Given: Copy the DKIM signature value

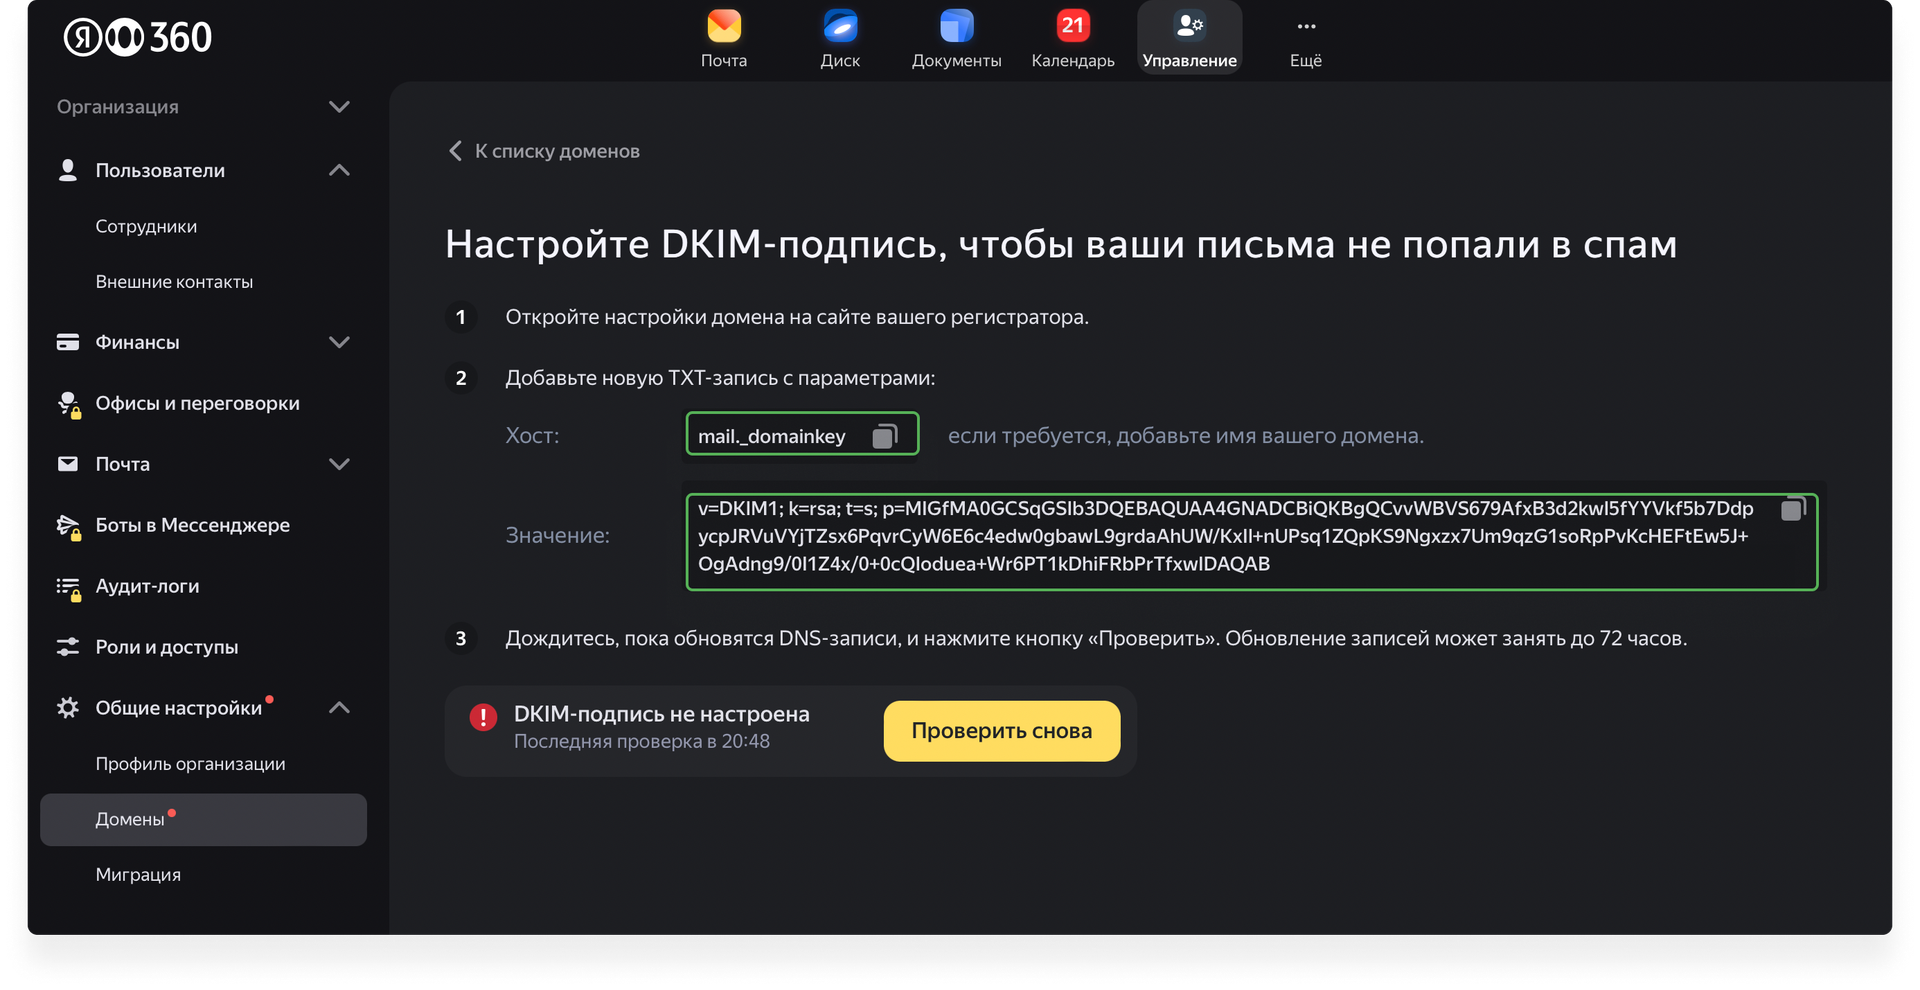Looking at the screenshot, I should point(1791,510).
